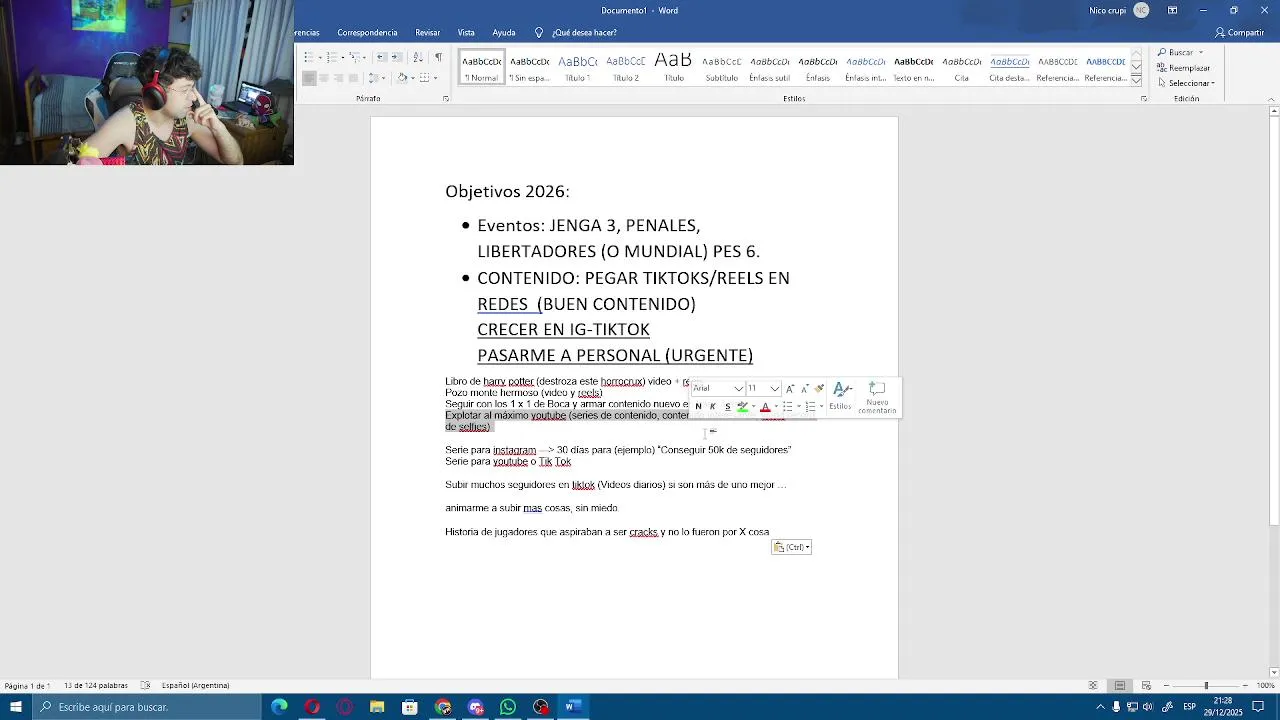Viewport: 1280px width, 720px height.
Task: Open the shading color dropdown arrow
Action: 413,78
